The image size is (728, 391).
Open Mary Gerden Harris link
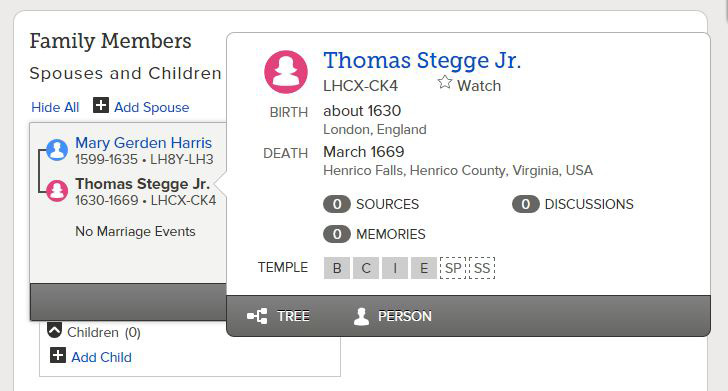pyautogui.click(x=143, y=143)
